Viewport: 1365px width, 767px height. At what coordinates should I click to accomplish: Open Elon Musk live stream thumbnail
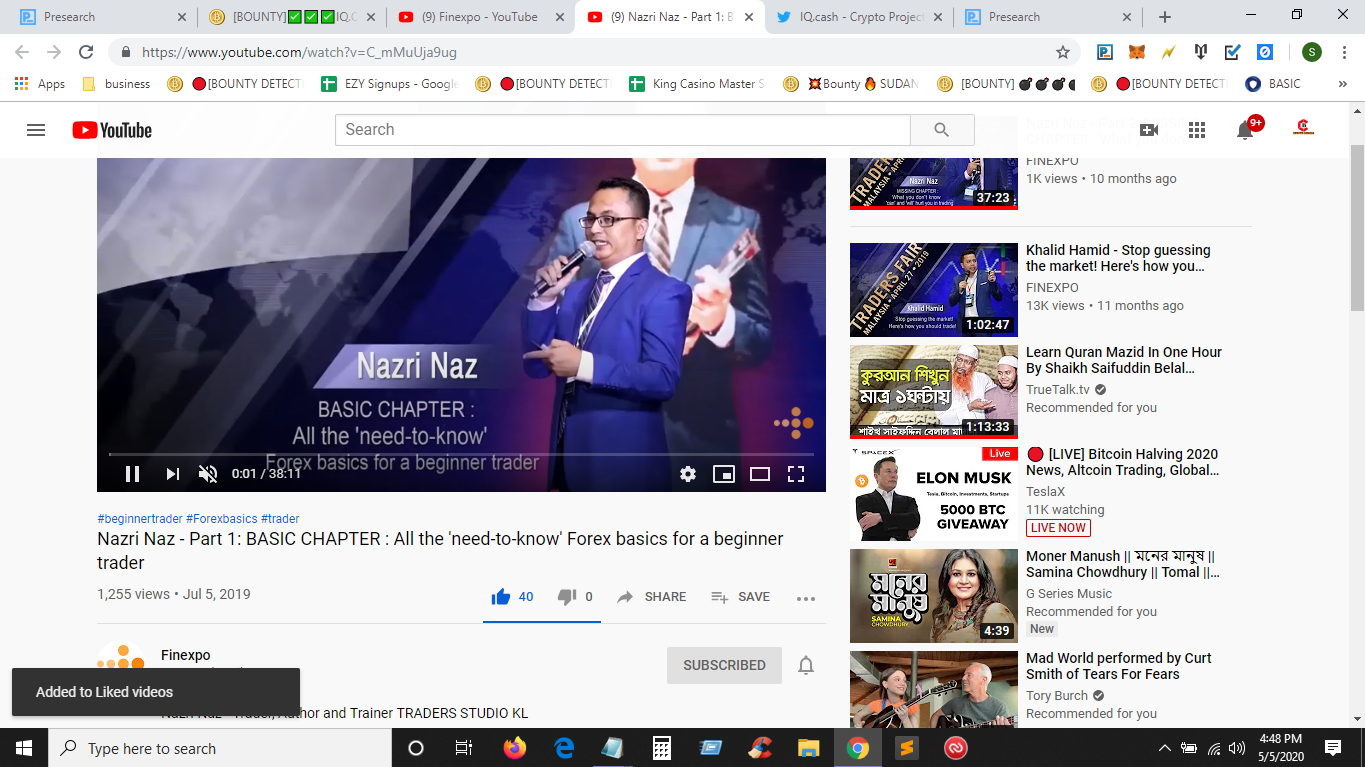pos(934,494)
